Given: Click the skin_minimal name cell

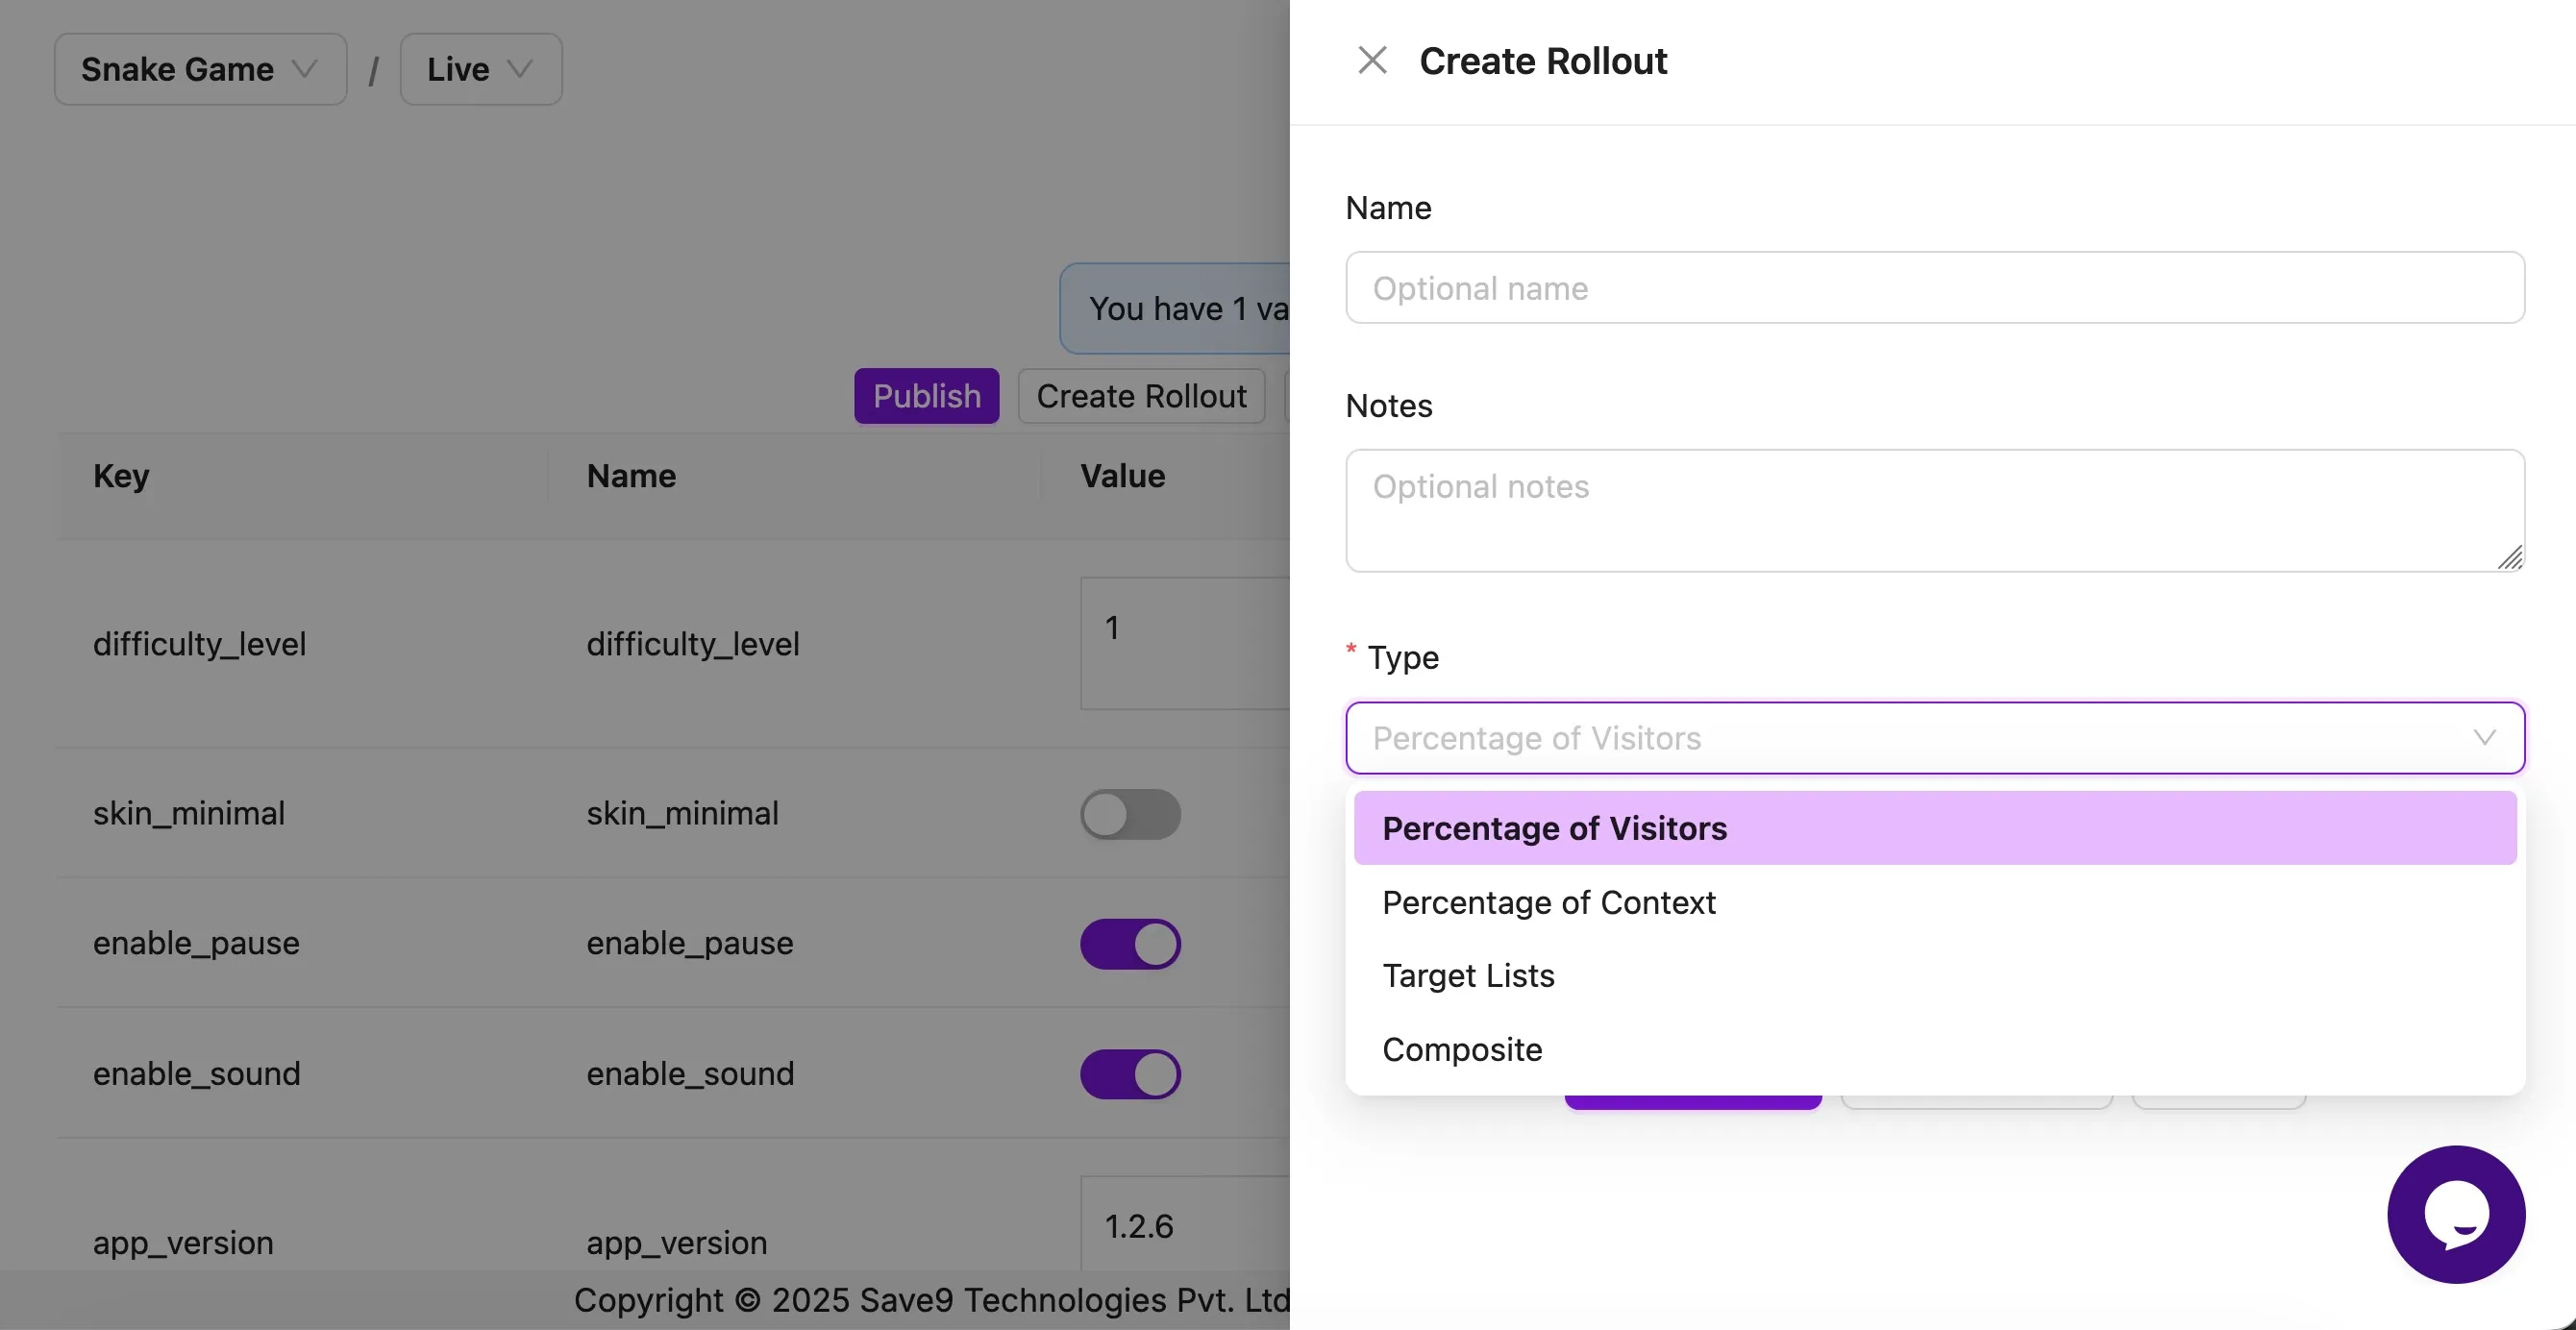Looking at the screenshot, I should pos(682,814).
